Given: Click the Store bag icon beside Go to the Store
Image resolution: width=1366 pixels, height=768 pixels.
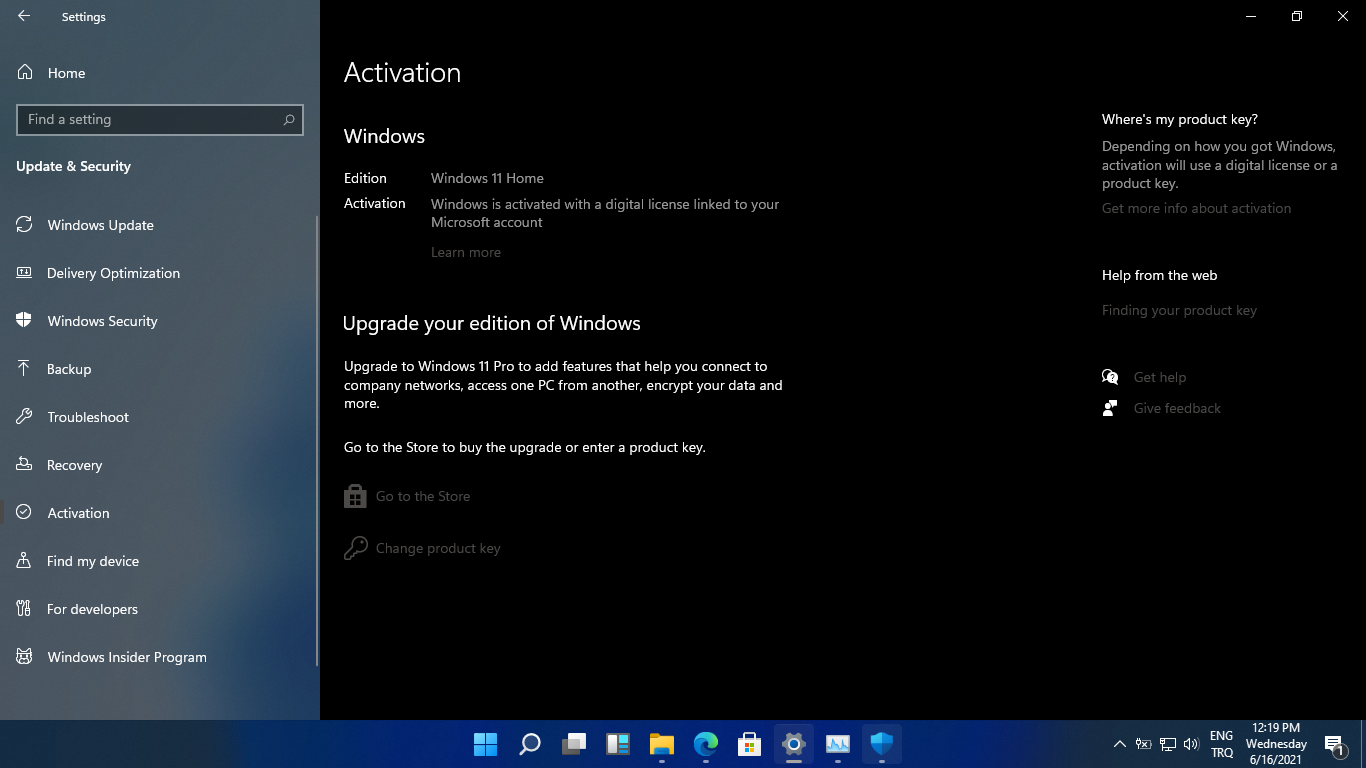Looking at the screenshot, I should click(x=355, y=496).
